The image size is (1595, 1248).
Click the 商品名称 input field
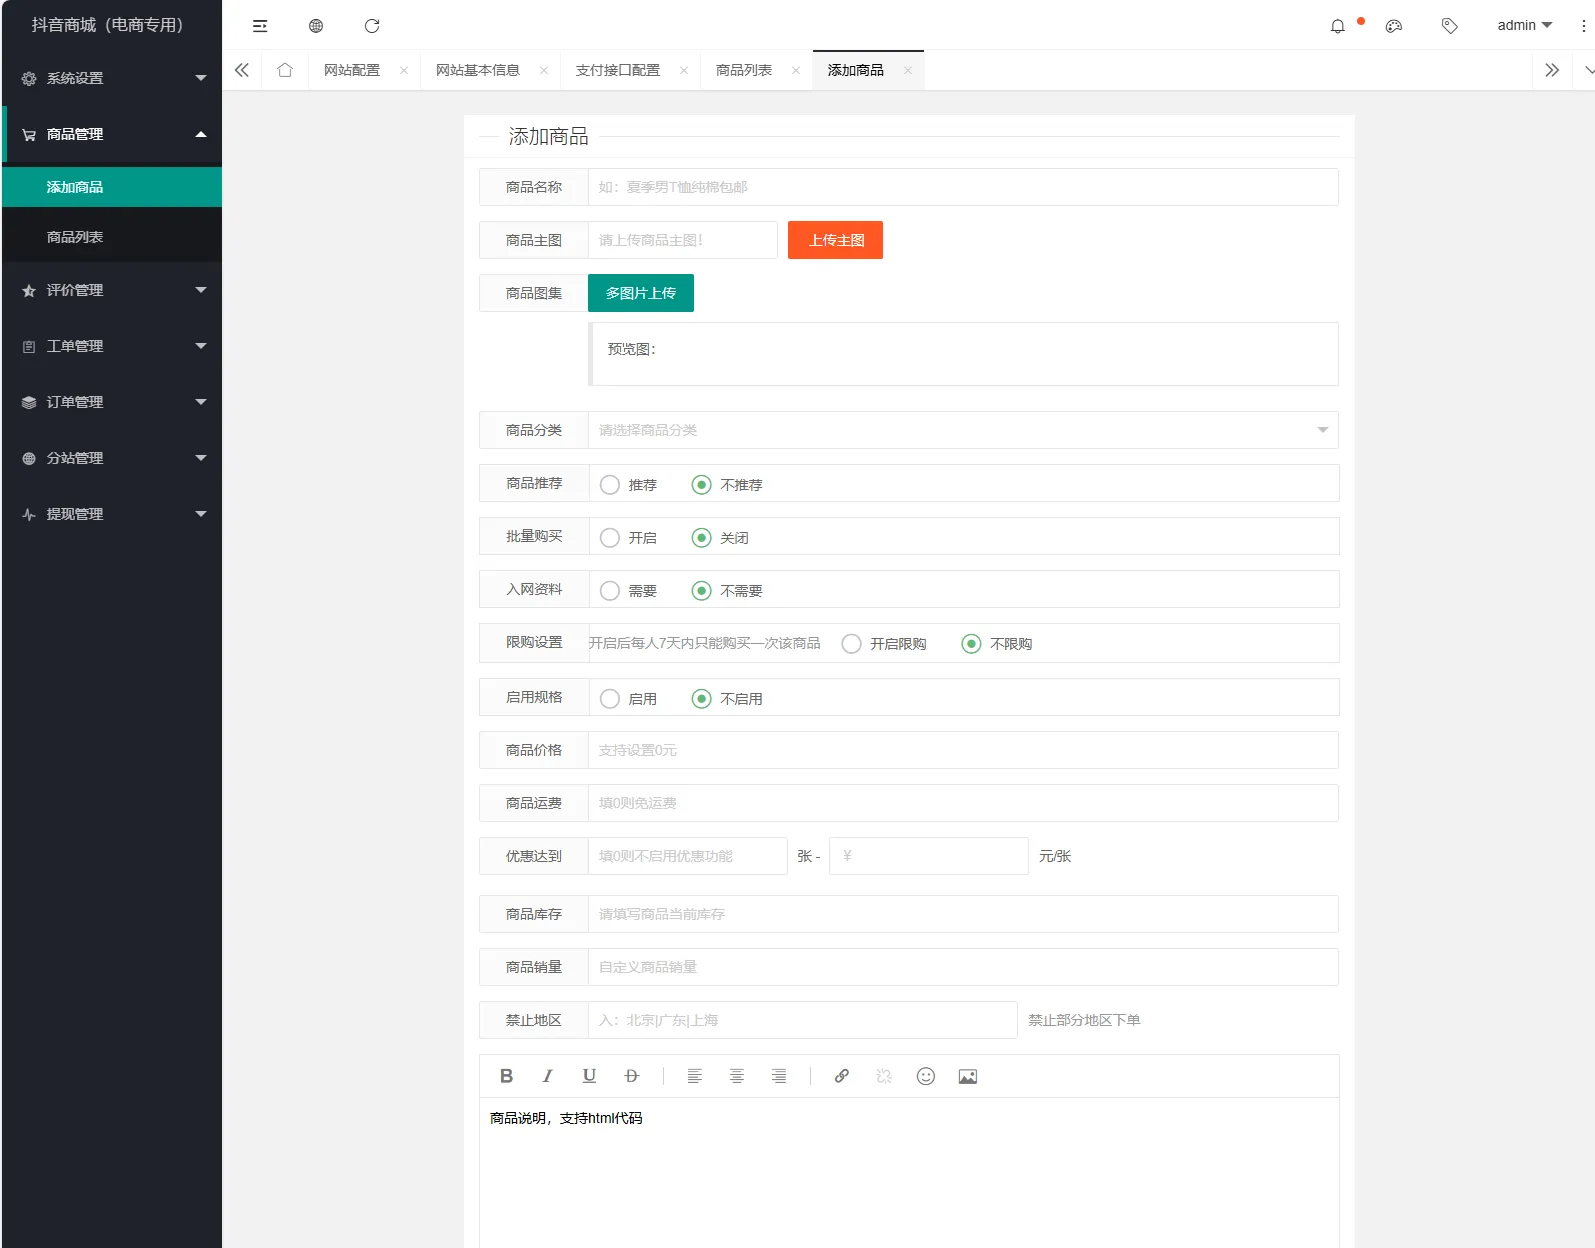[x=962, y=187]
